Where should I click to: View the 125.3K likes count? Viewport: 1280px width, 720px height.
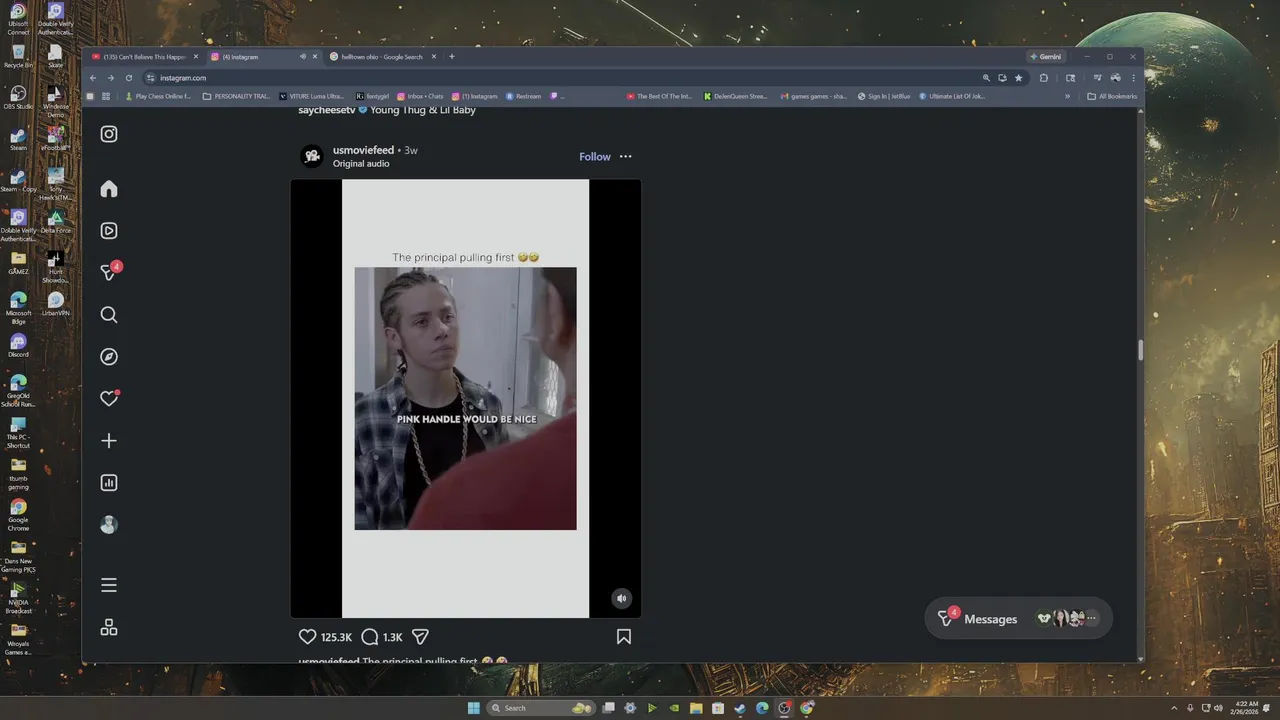(336, 637)
